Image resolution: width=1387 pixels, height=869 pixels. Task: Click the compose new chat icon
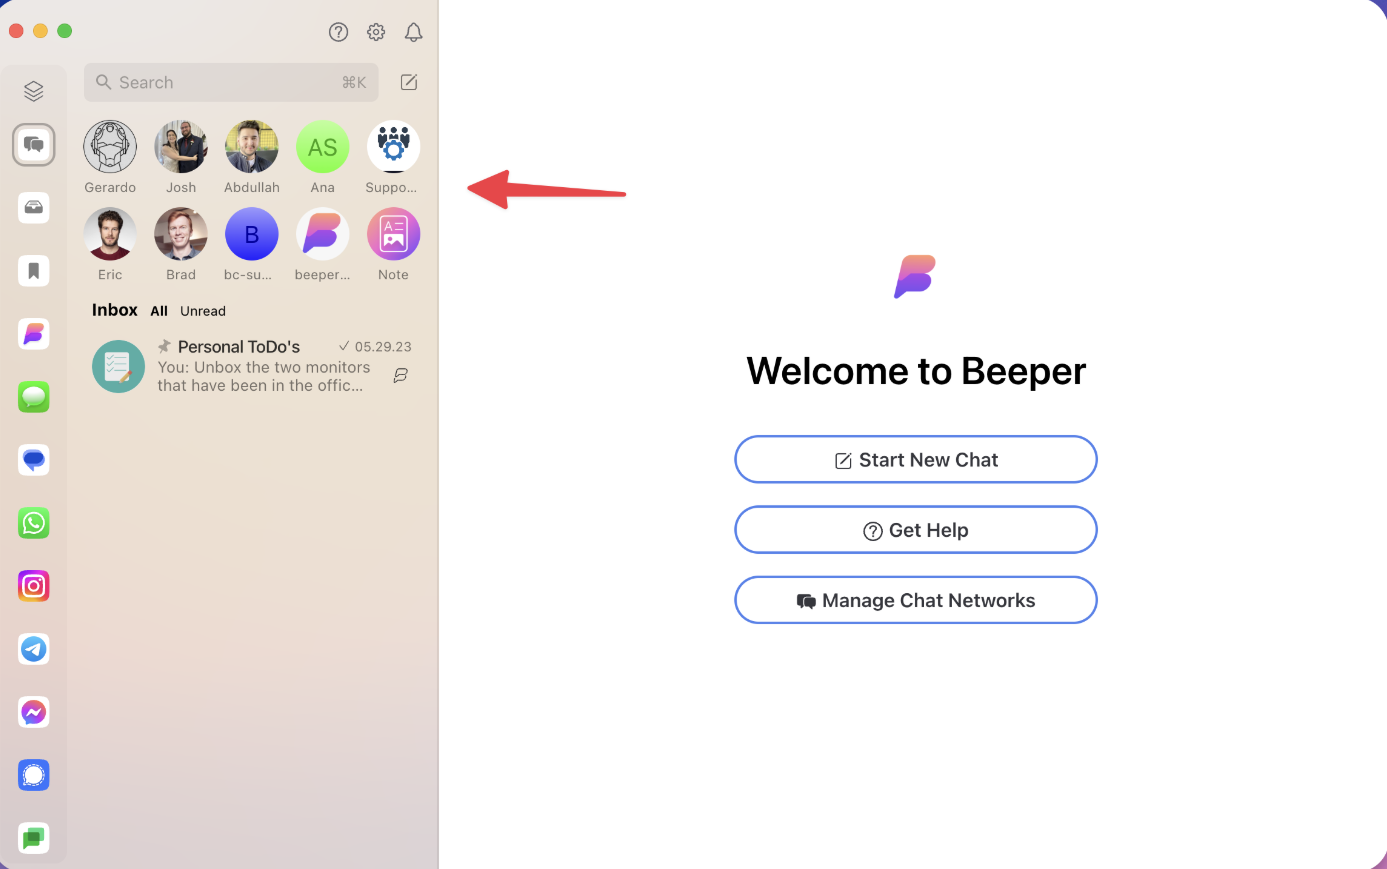coord(409,82)
